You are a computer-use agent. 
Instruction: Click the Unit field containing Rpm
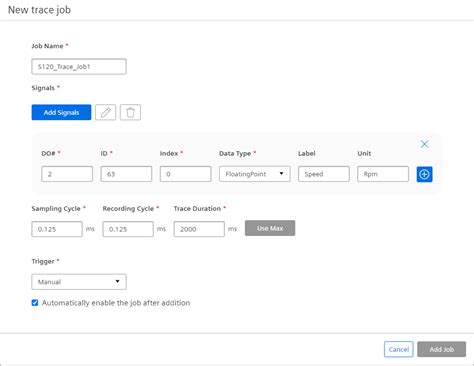click(383, 174)
